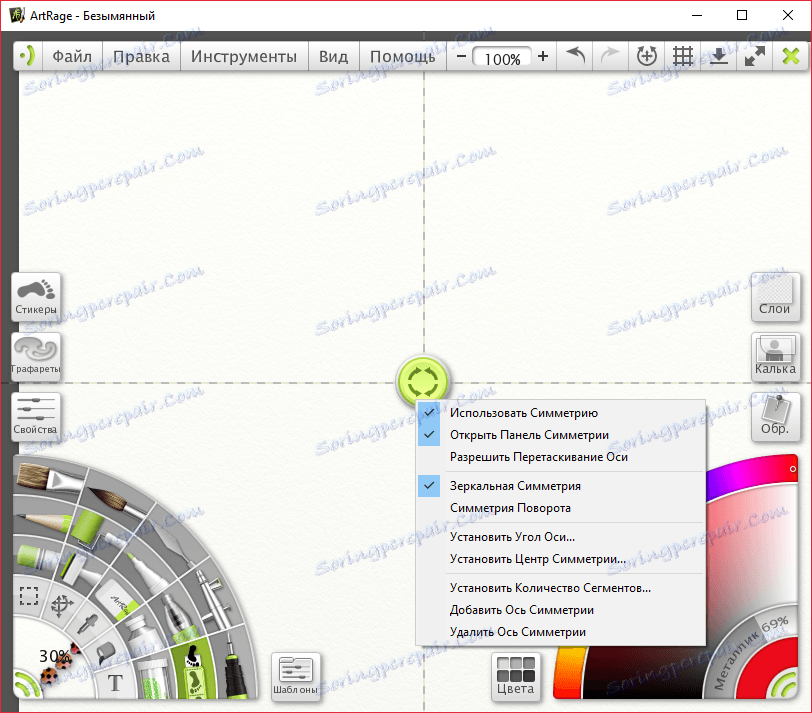Open the Слои layers panel
Viewport: 812px width, 713px height.
pos(775,297)
